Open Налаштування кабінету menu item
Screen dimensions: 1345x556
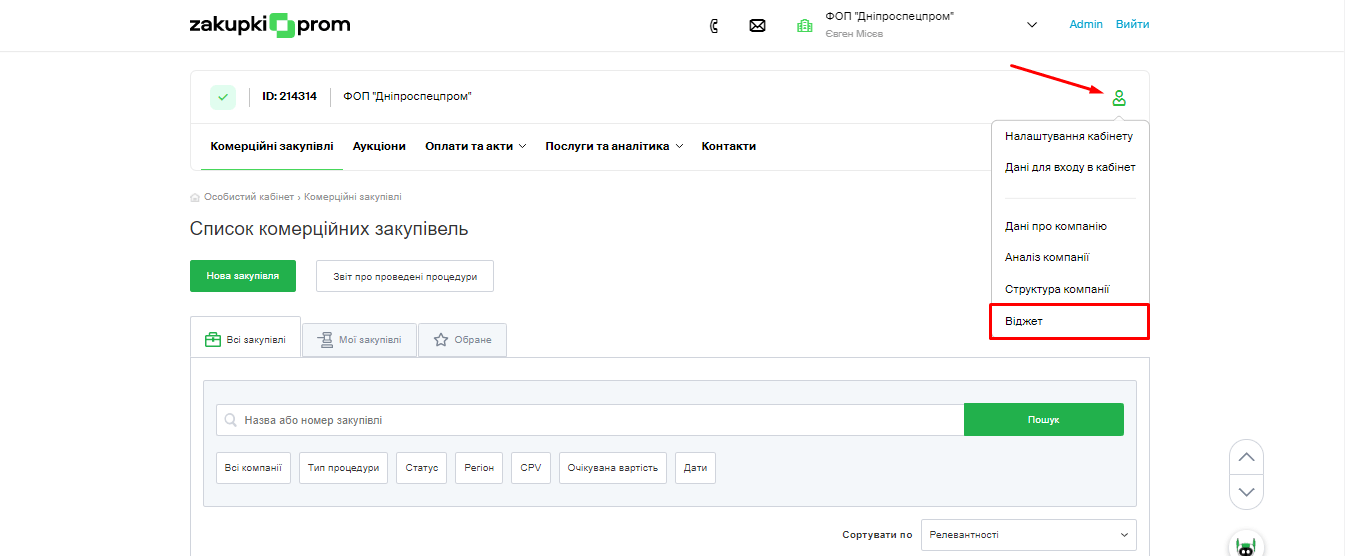point(1068,136)
